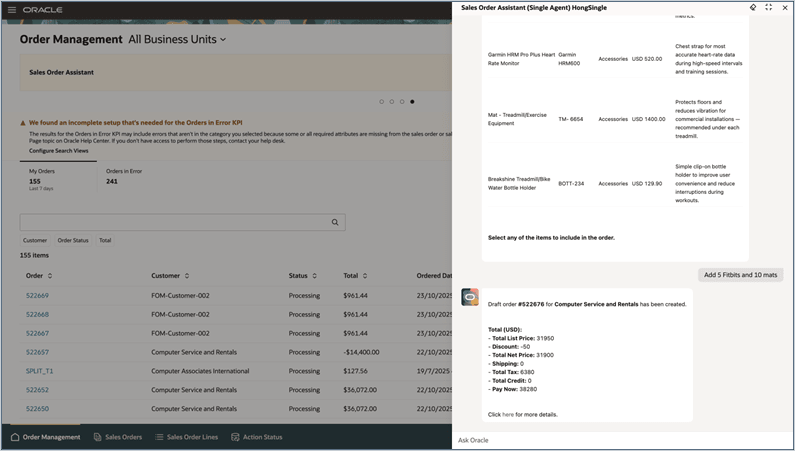Click Configure Search Views link

58,151
